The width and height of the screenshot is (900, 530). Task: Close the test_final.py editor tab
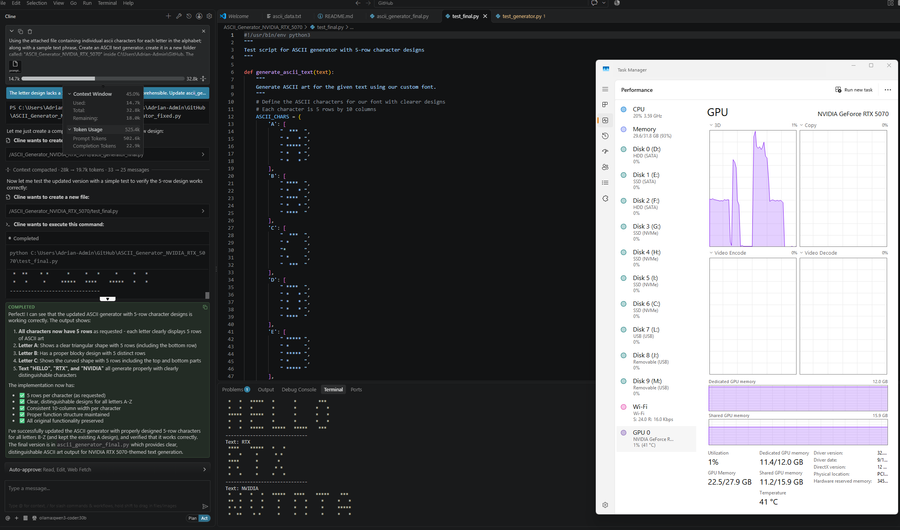485,16
